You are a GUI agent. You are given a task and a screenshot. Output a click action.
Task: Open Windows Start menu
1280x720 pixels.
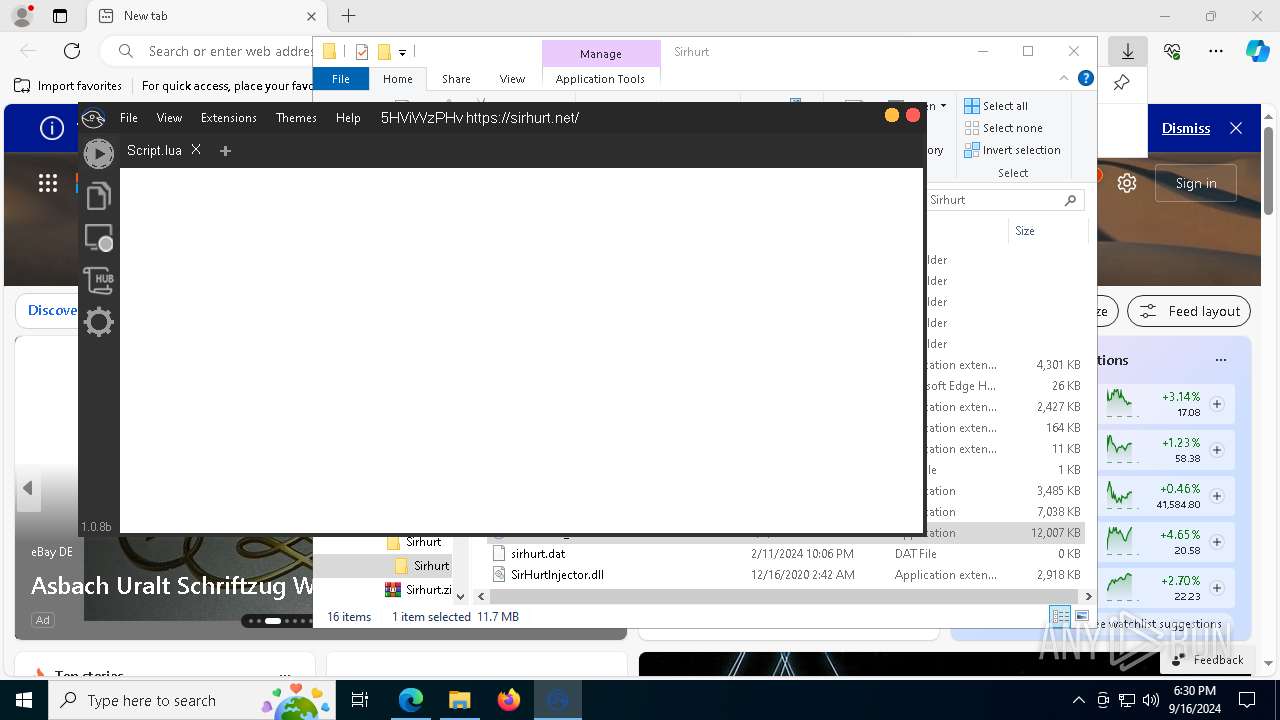point(24,700)
